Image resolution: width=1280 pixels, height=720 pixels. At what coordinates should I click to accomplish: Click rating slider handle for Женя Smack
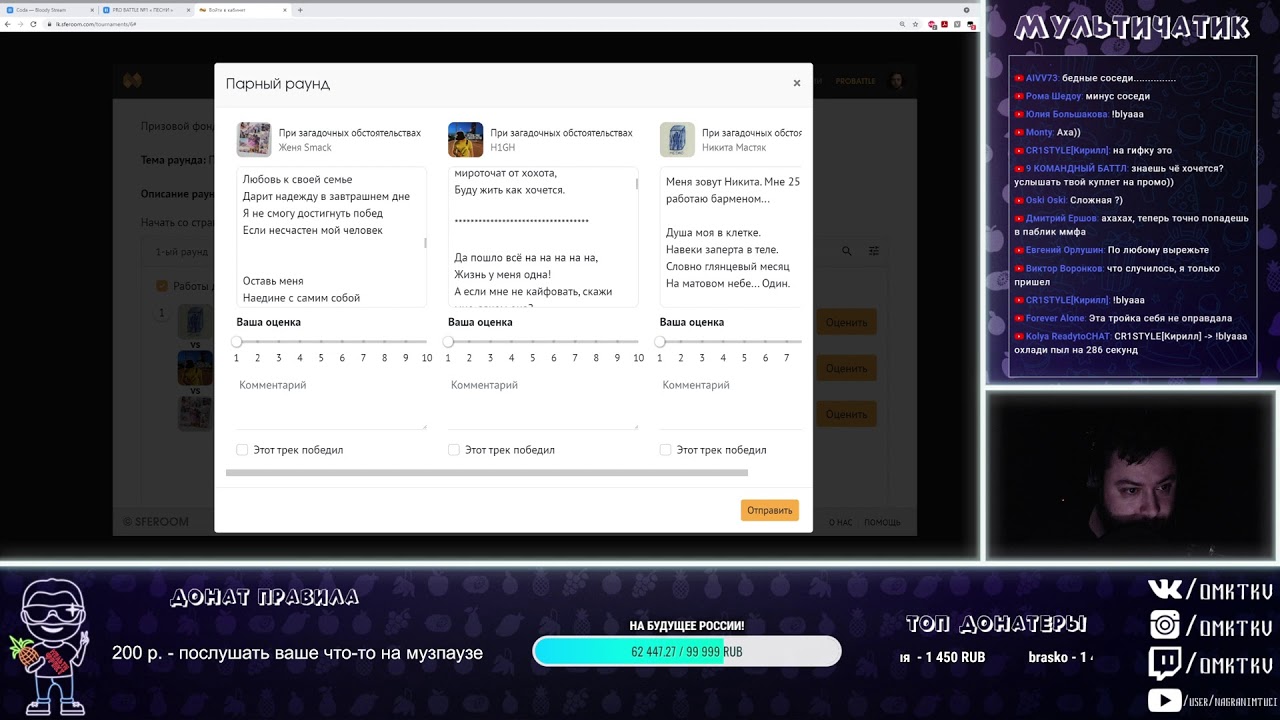[237, 342]
